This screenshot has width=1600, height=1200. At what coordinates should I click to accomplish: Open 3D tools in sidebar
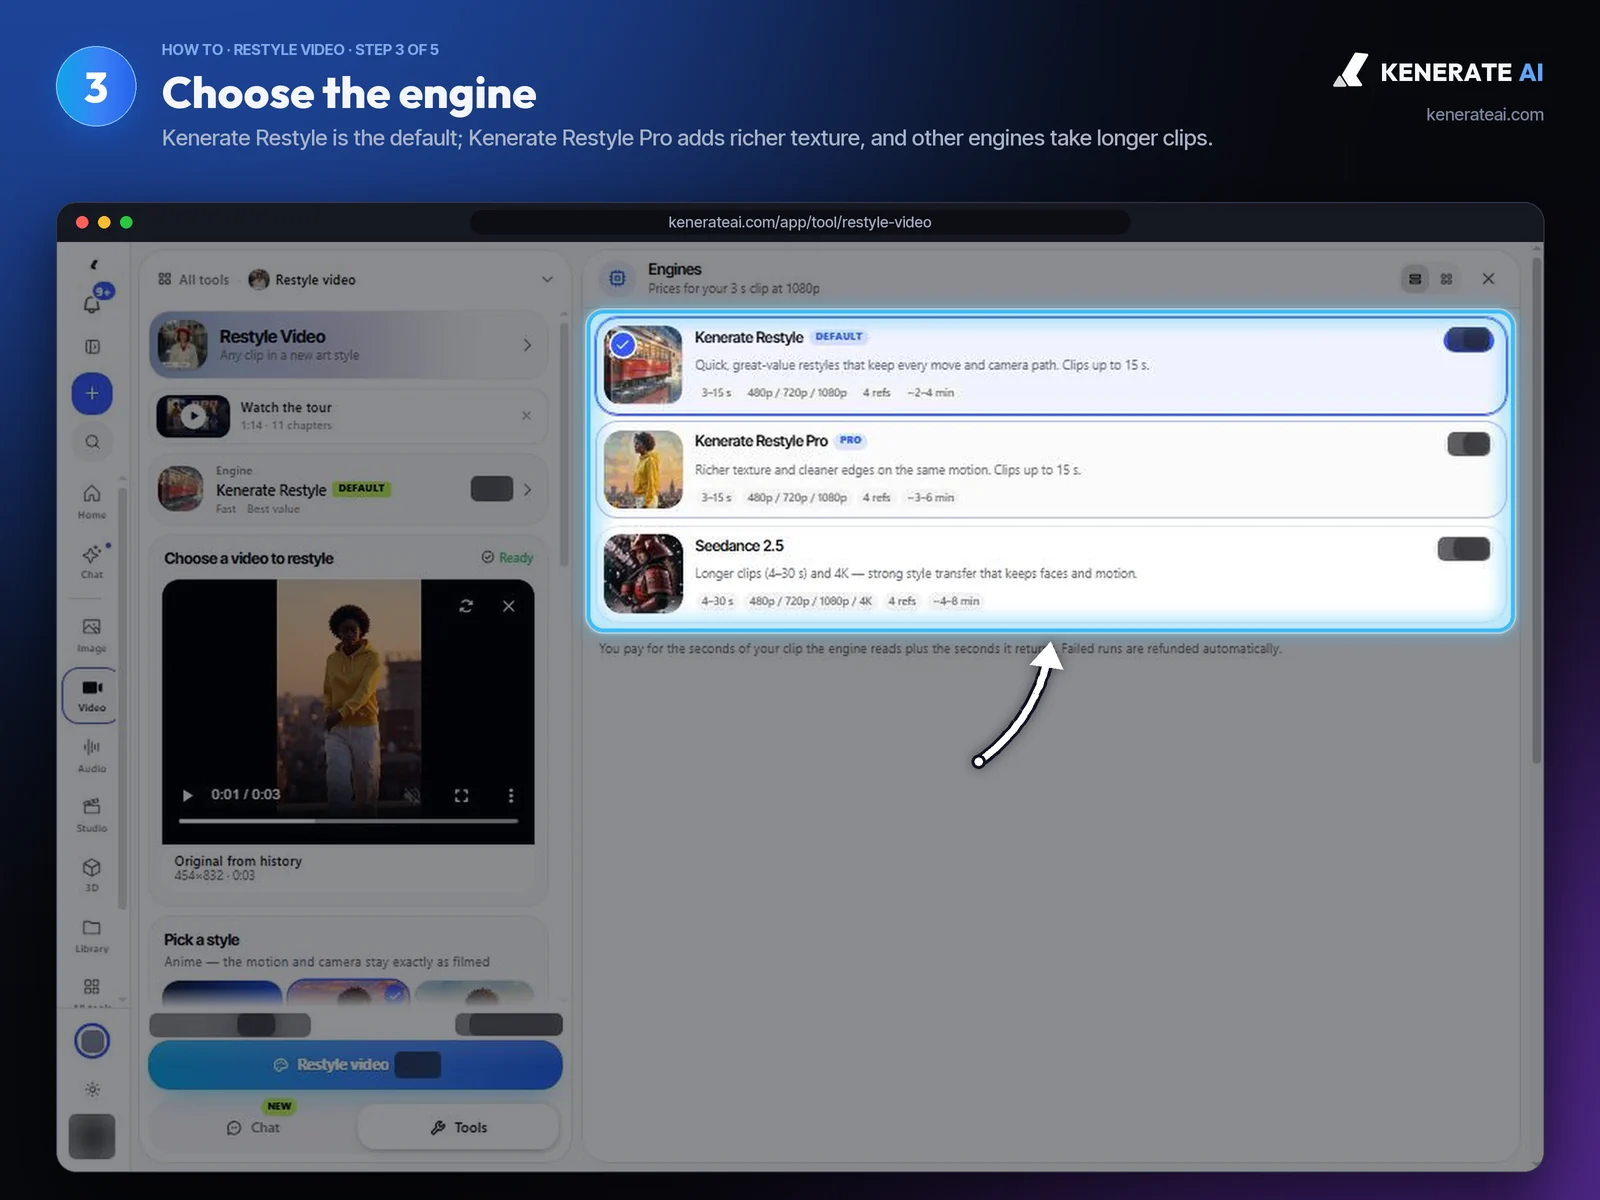pyautogui.click(x=92, y=874)
